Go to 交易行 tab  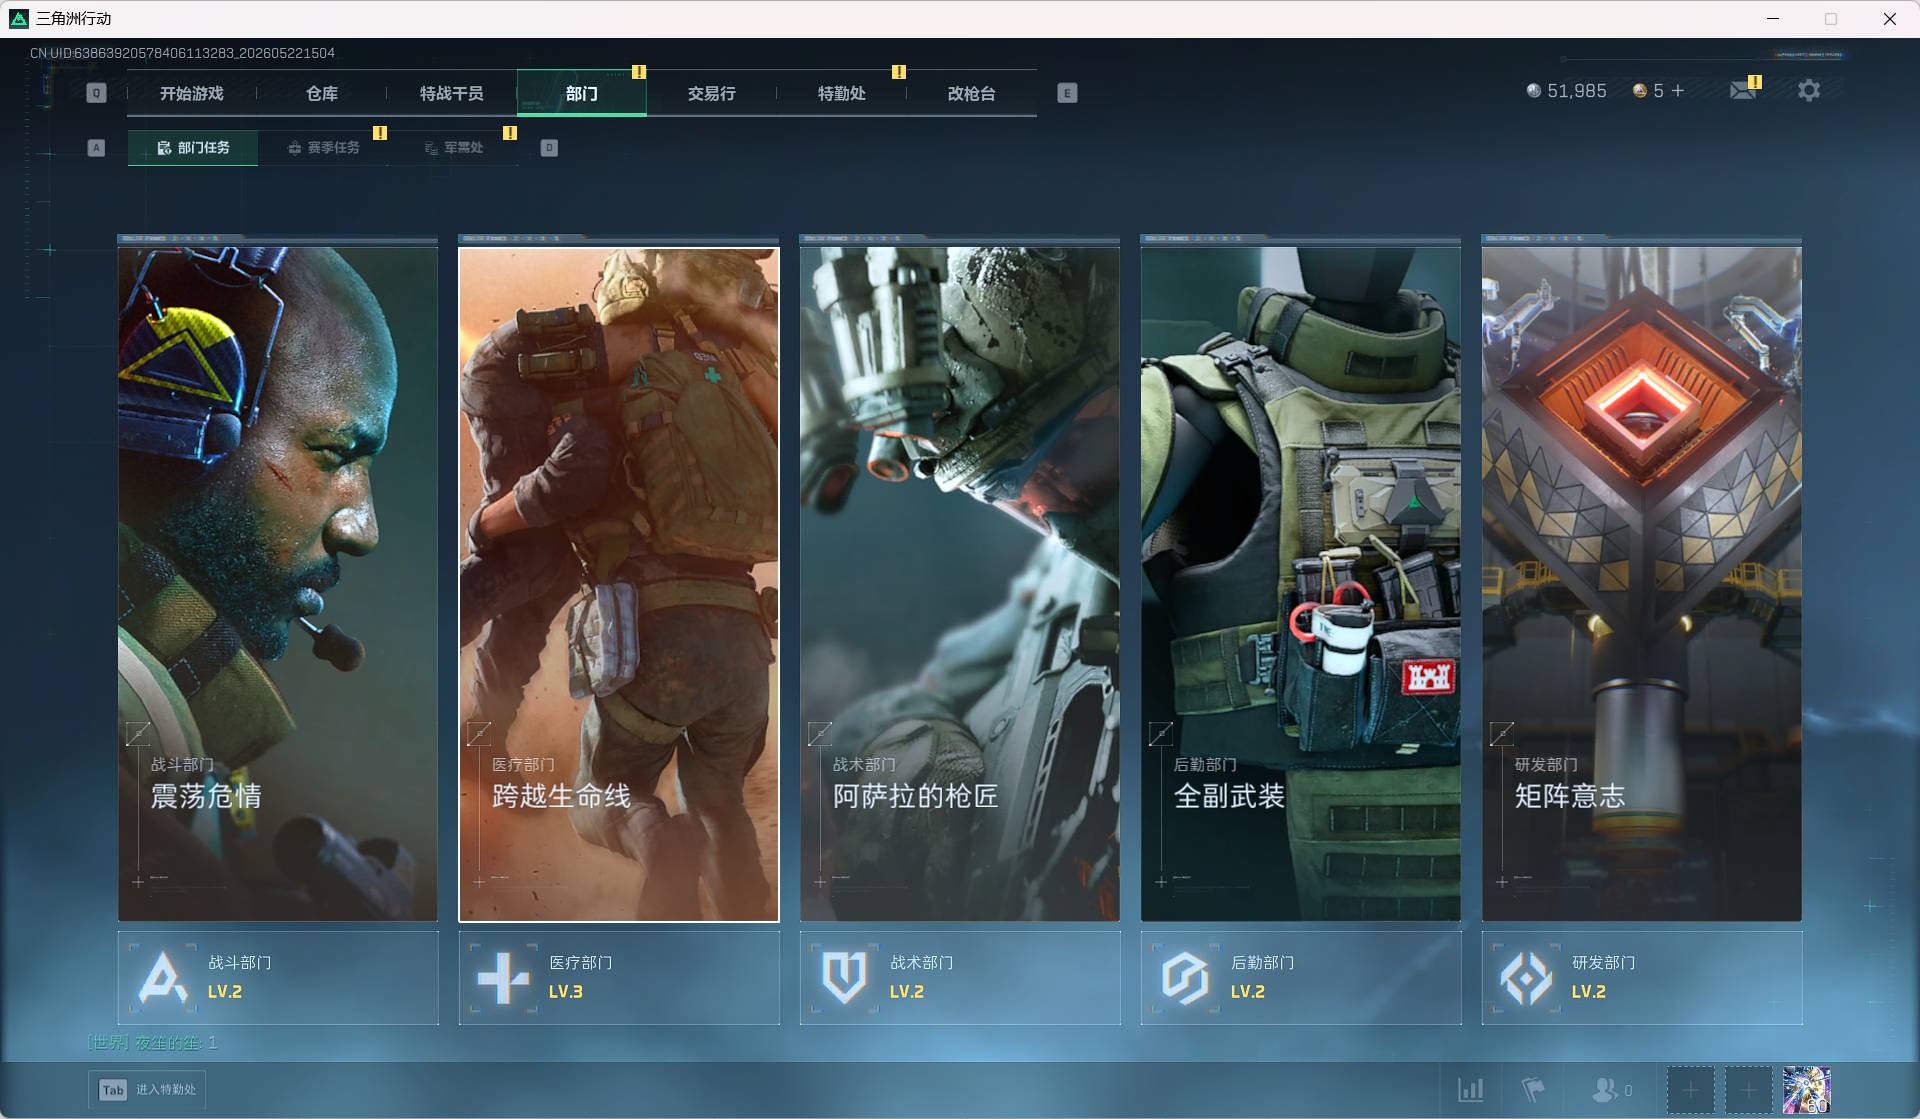(712, 93)
